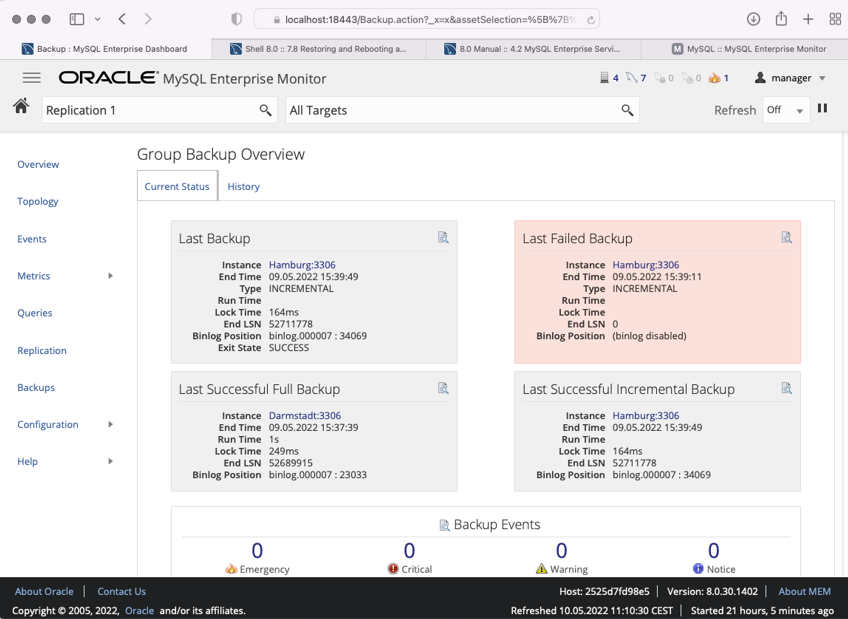Click the manager user avatar icon
Viewport: 848px width, 619px height.
click(x=760, y=77)
